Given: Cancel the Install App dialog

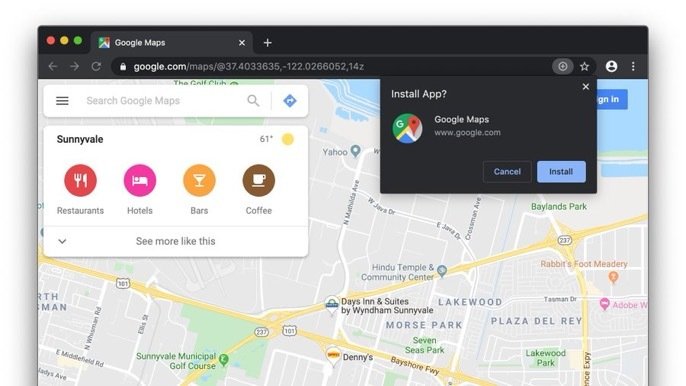Looking at the screenshot, I should tap(507, 172).
